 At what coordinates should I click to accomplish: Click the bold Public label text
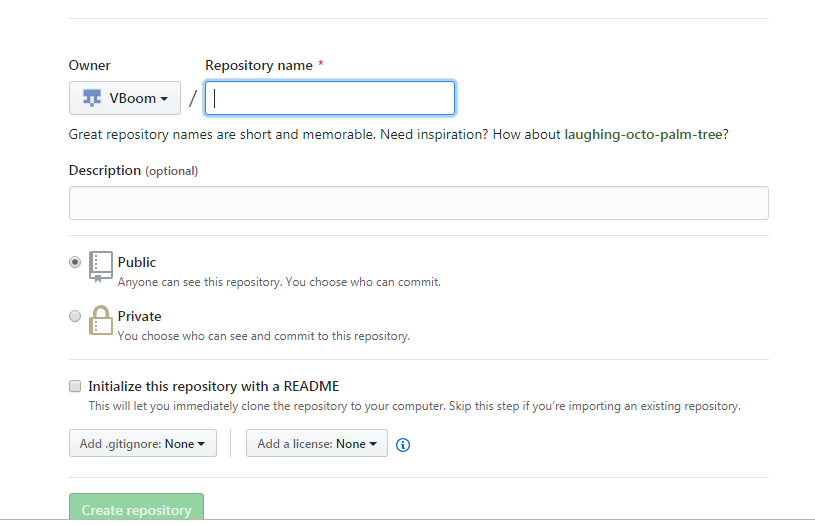(137, 262)
